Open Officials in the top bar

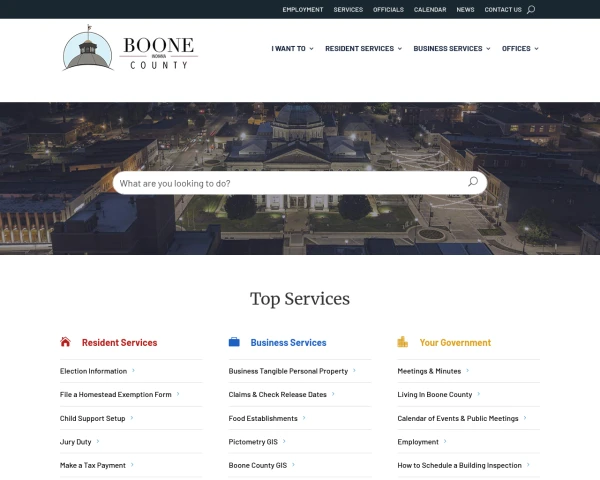pos(388,10)
